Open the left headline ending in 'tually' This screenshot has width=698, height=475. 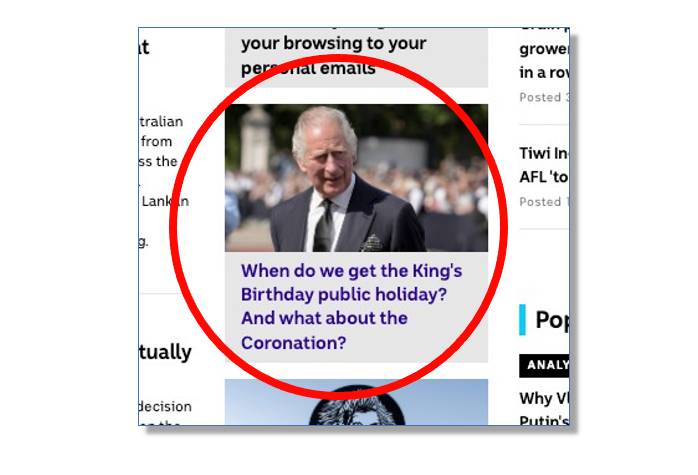point(165,352)
